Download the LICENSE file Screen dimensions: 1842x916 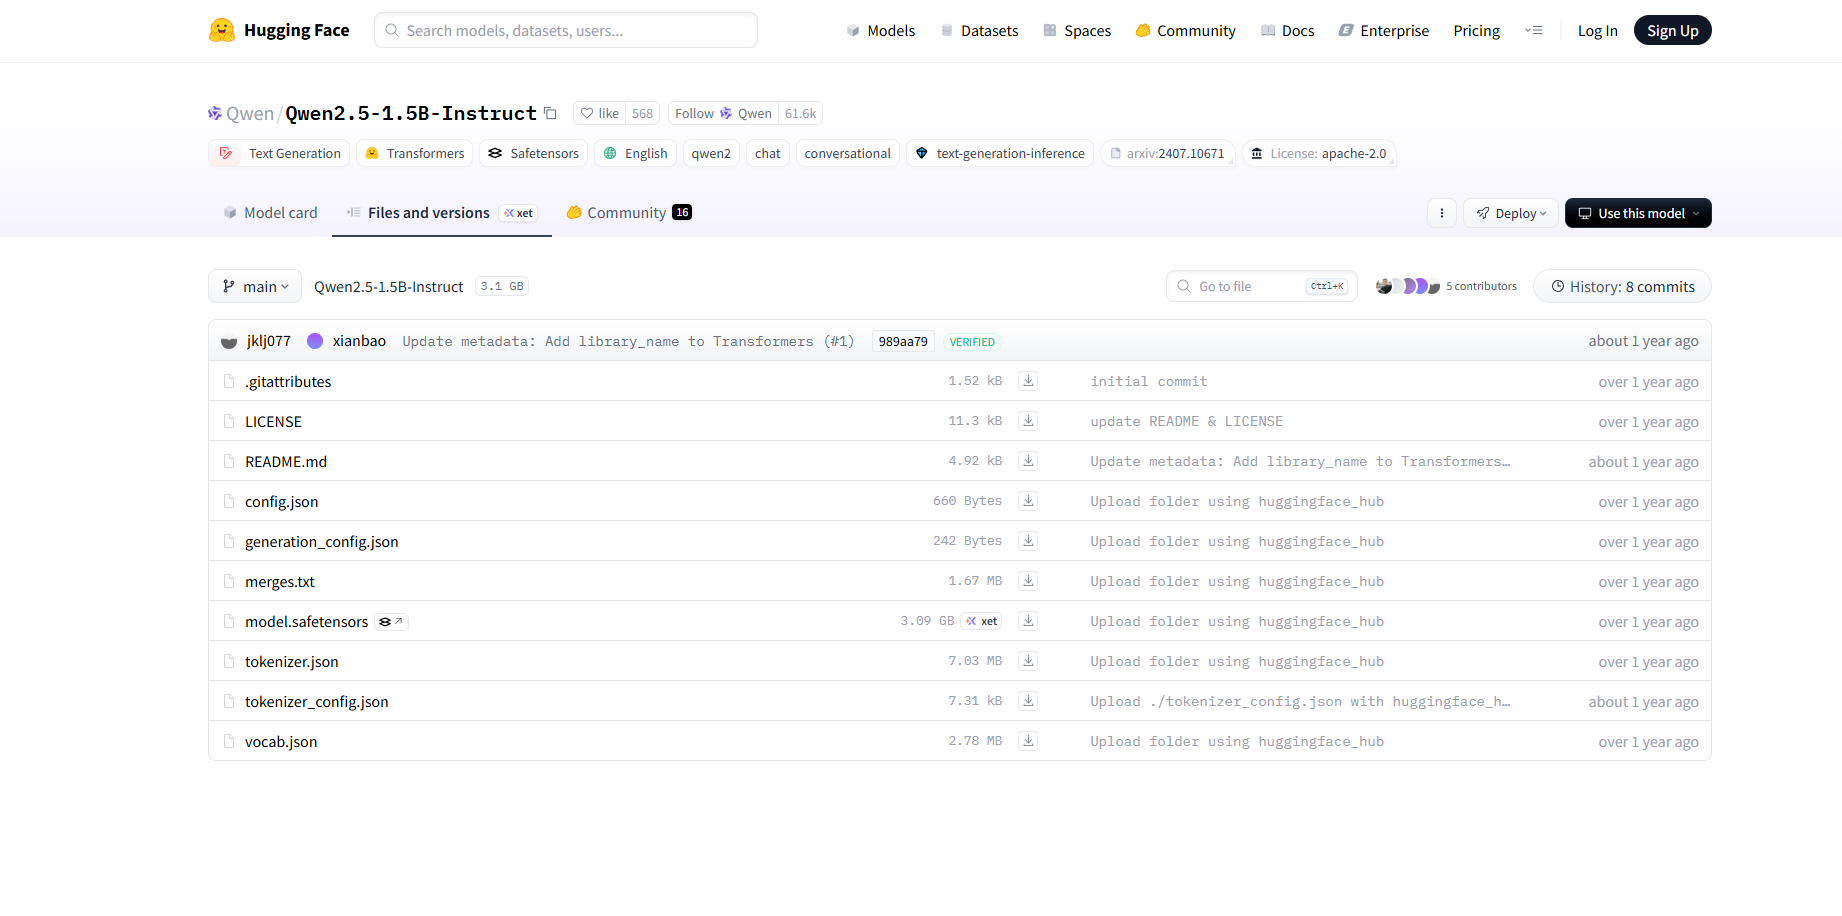click(1028, 421)
